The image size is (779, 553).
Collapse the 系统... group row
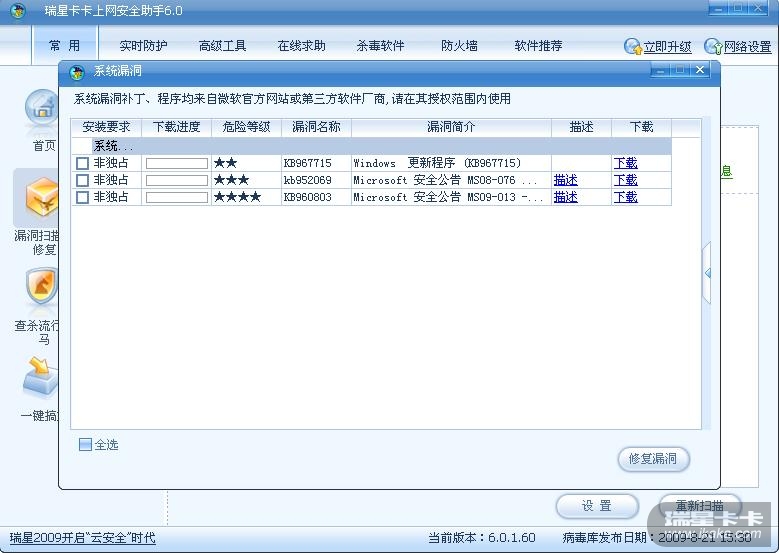(372, 146)
